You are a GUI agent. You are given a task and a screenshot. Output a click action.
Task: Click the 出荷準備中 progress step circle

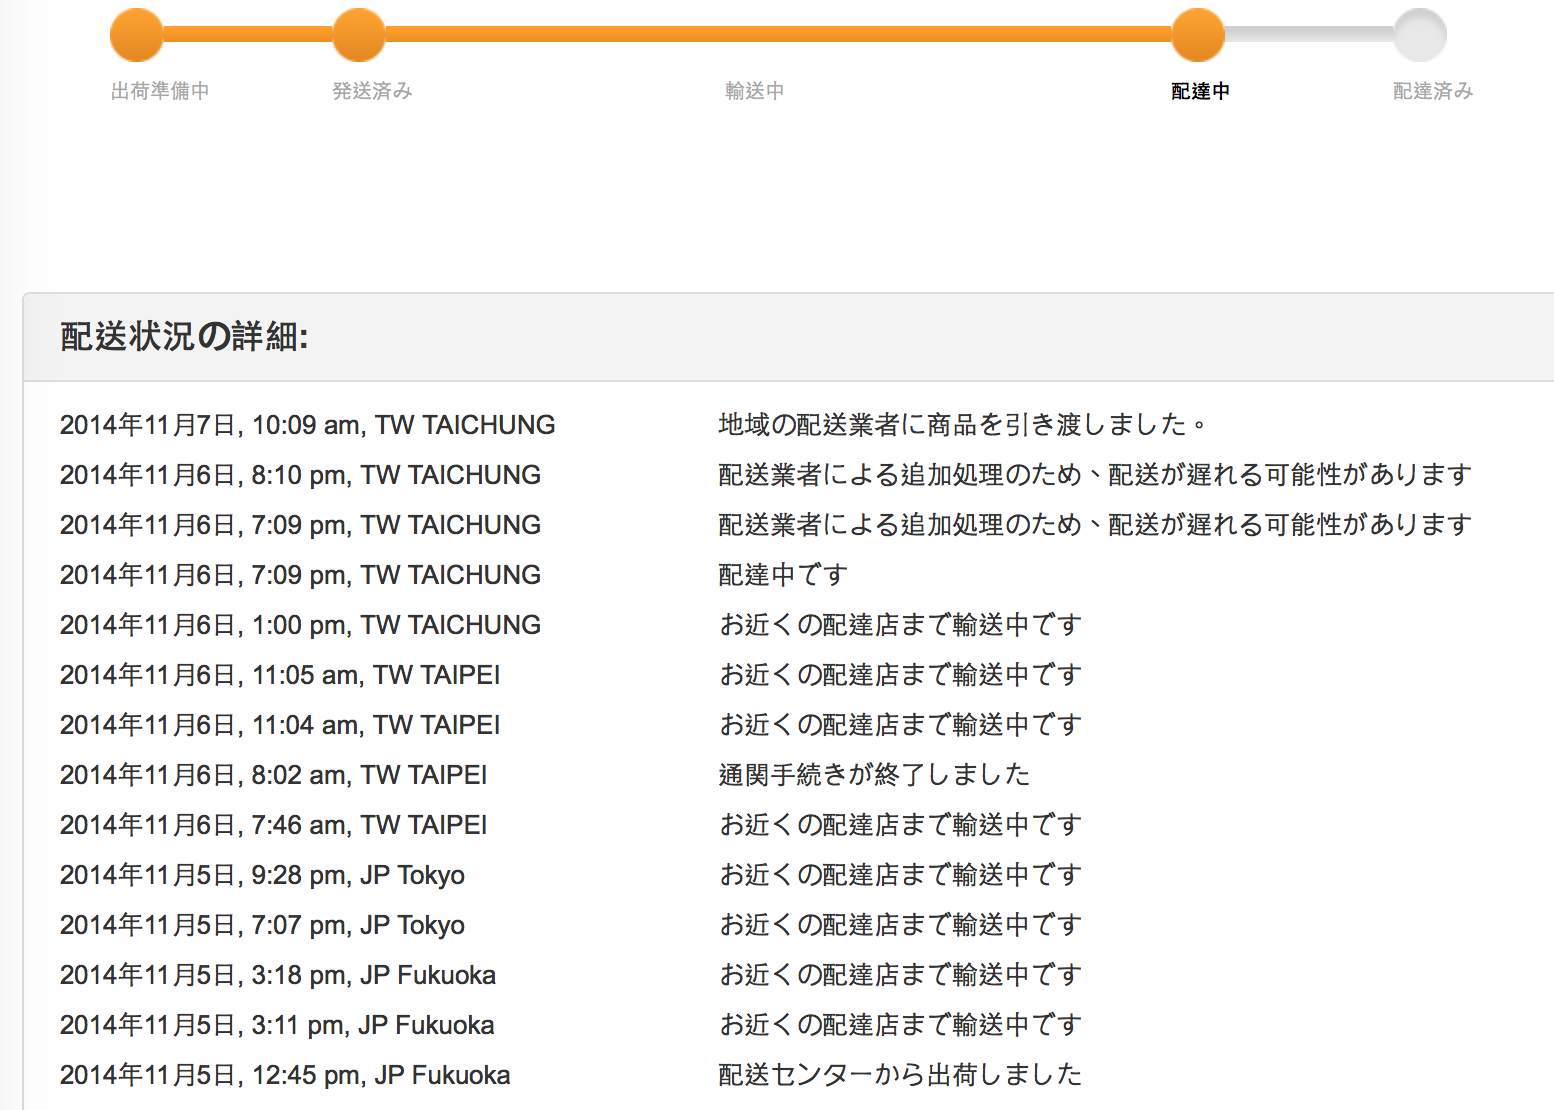(x=136, y=35)
